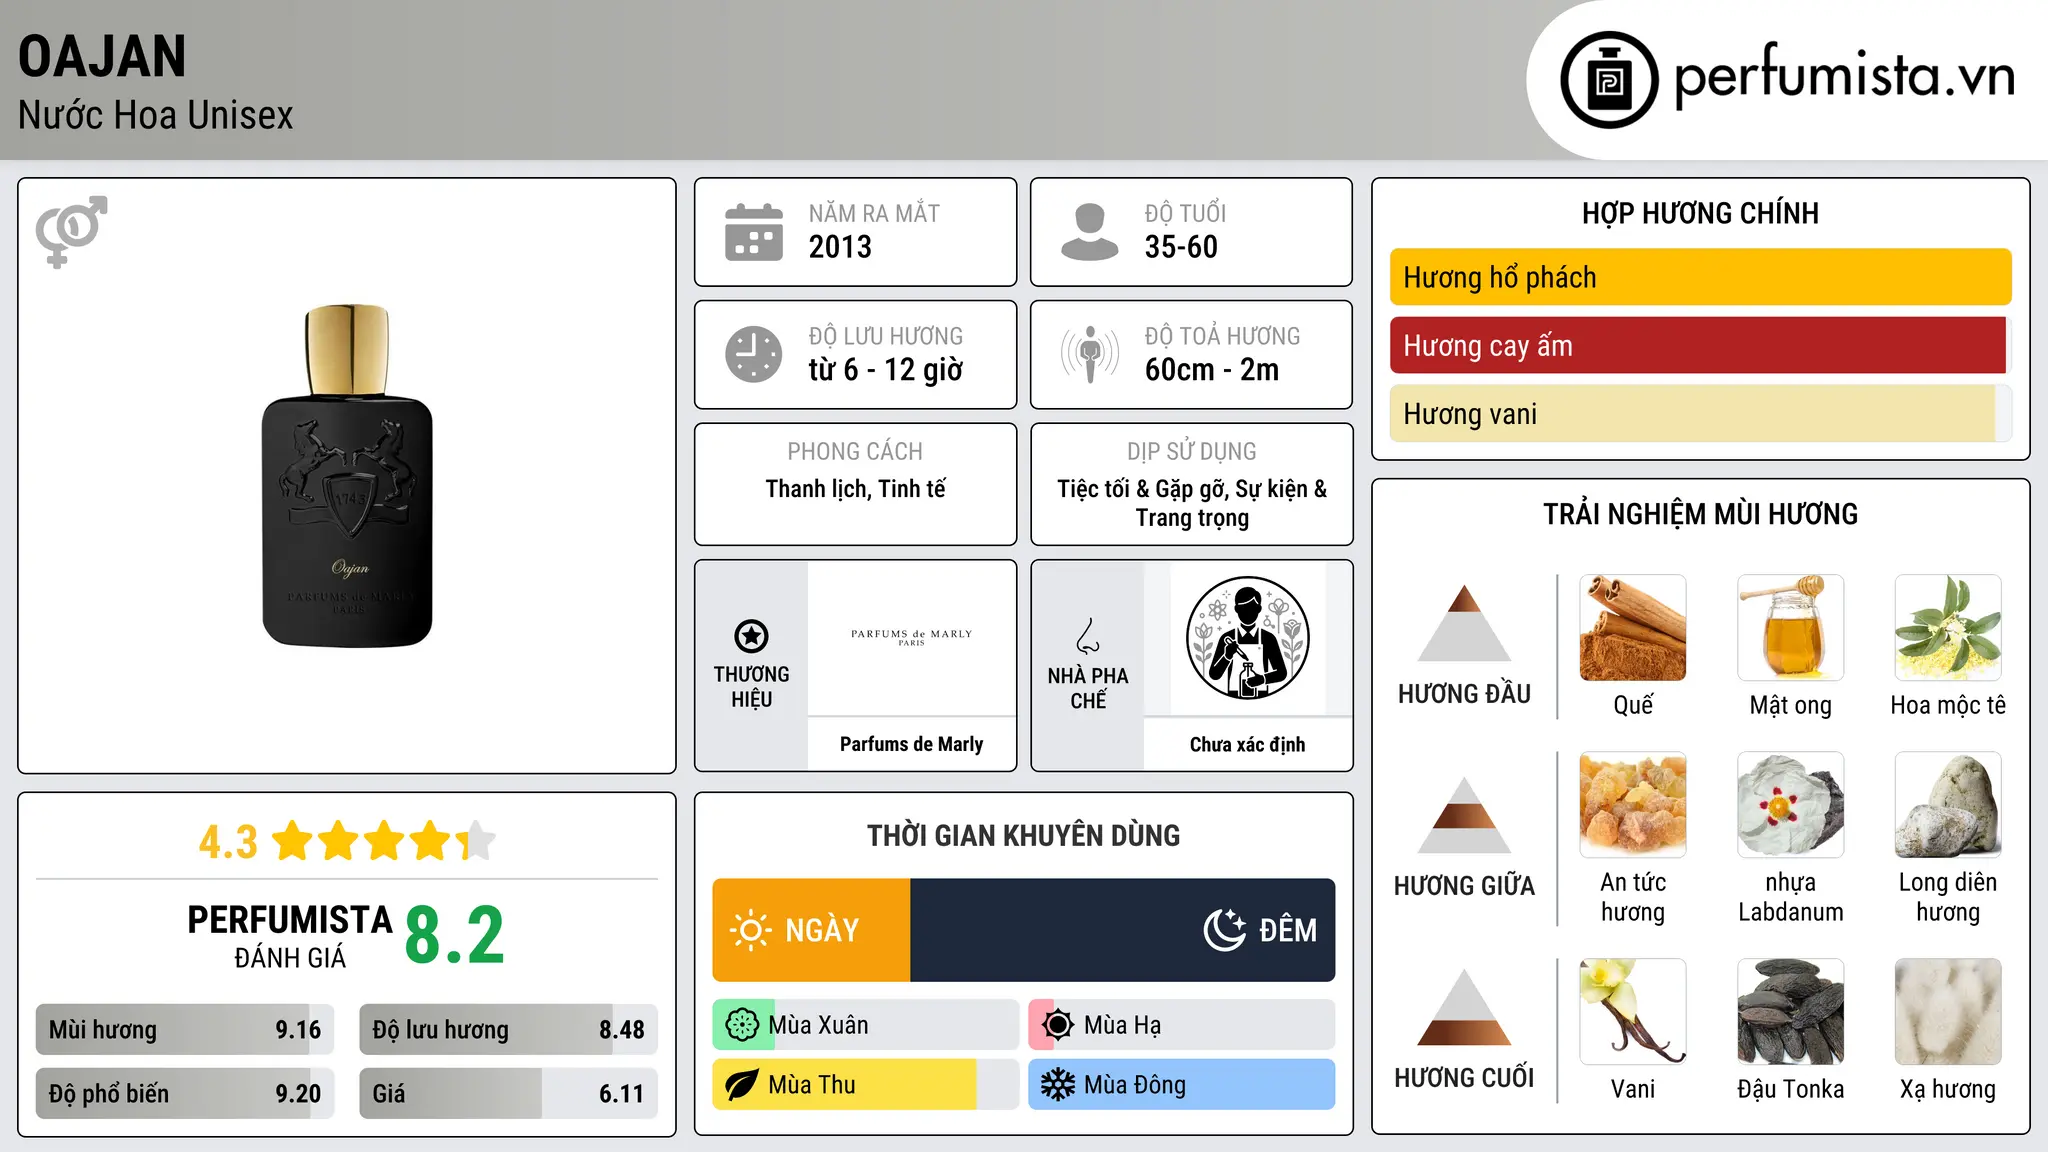Click the Thời gian khuyên dùng heading
Screen dimensions: 2048x1152
click(1023, 835)
